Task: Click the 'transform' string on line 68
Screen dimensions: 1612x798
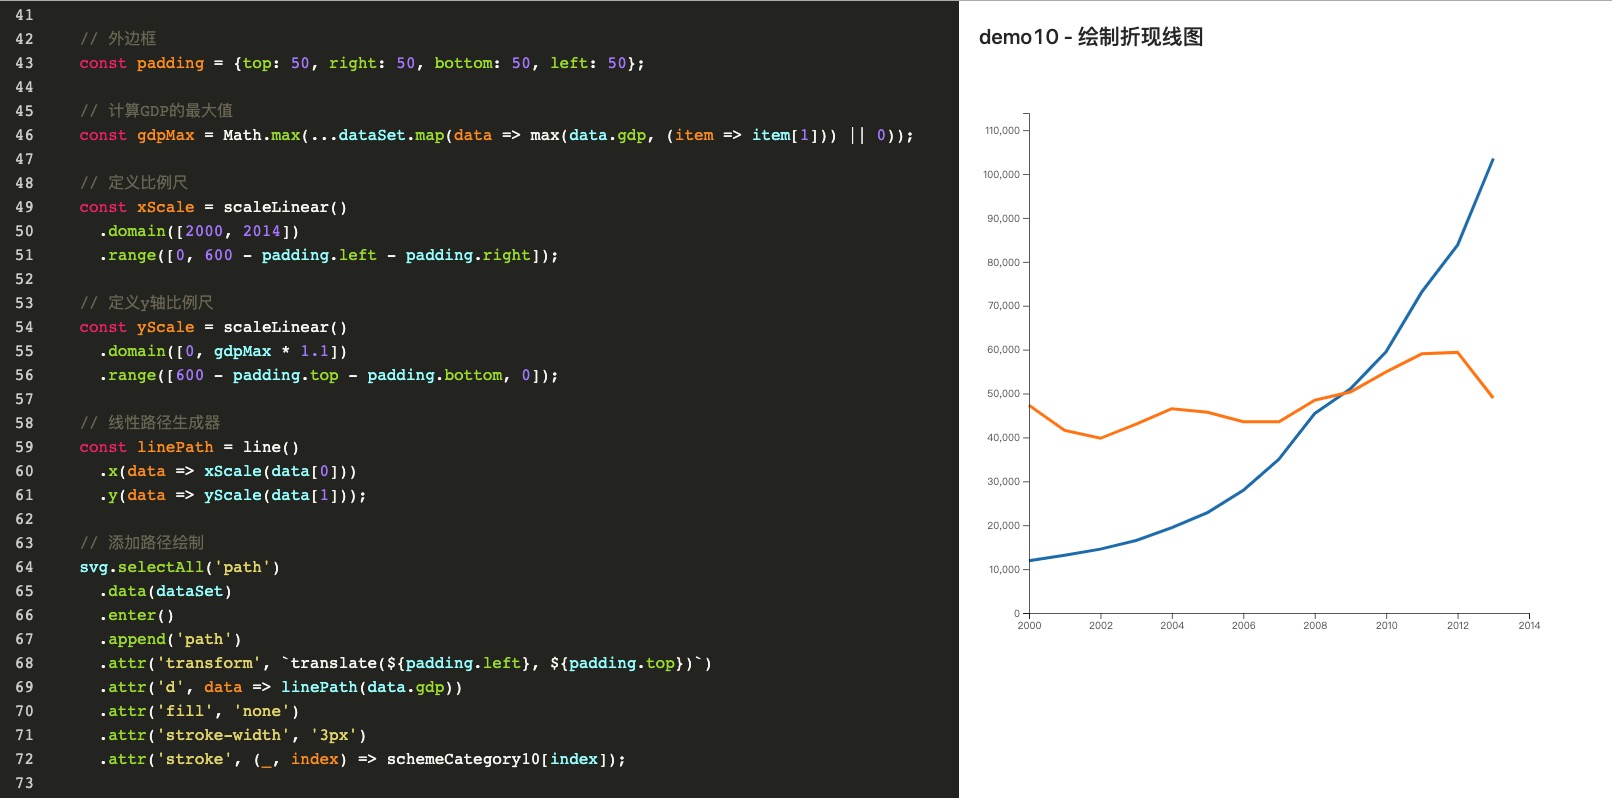Action: [209, 663]
